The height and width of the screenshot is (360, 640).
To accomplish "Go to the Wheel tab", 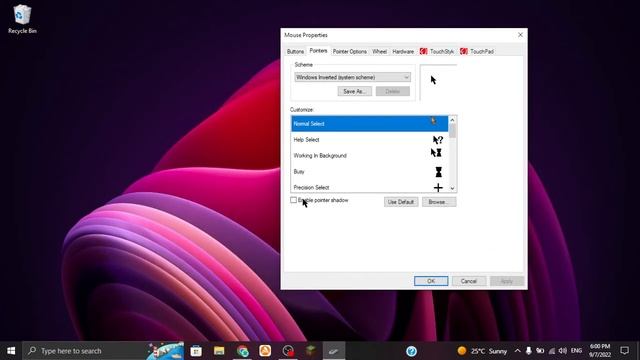I will click(x=379, y=51).
